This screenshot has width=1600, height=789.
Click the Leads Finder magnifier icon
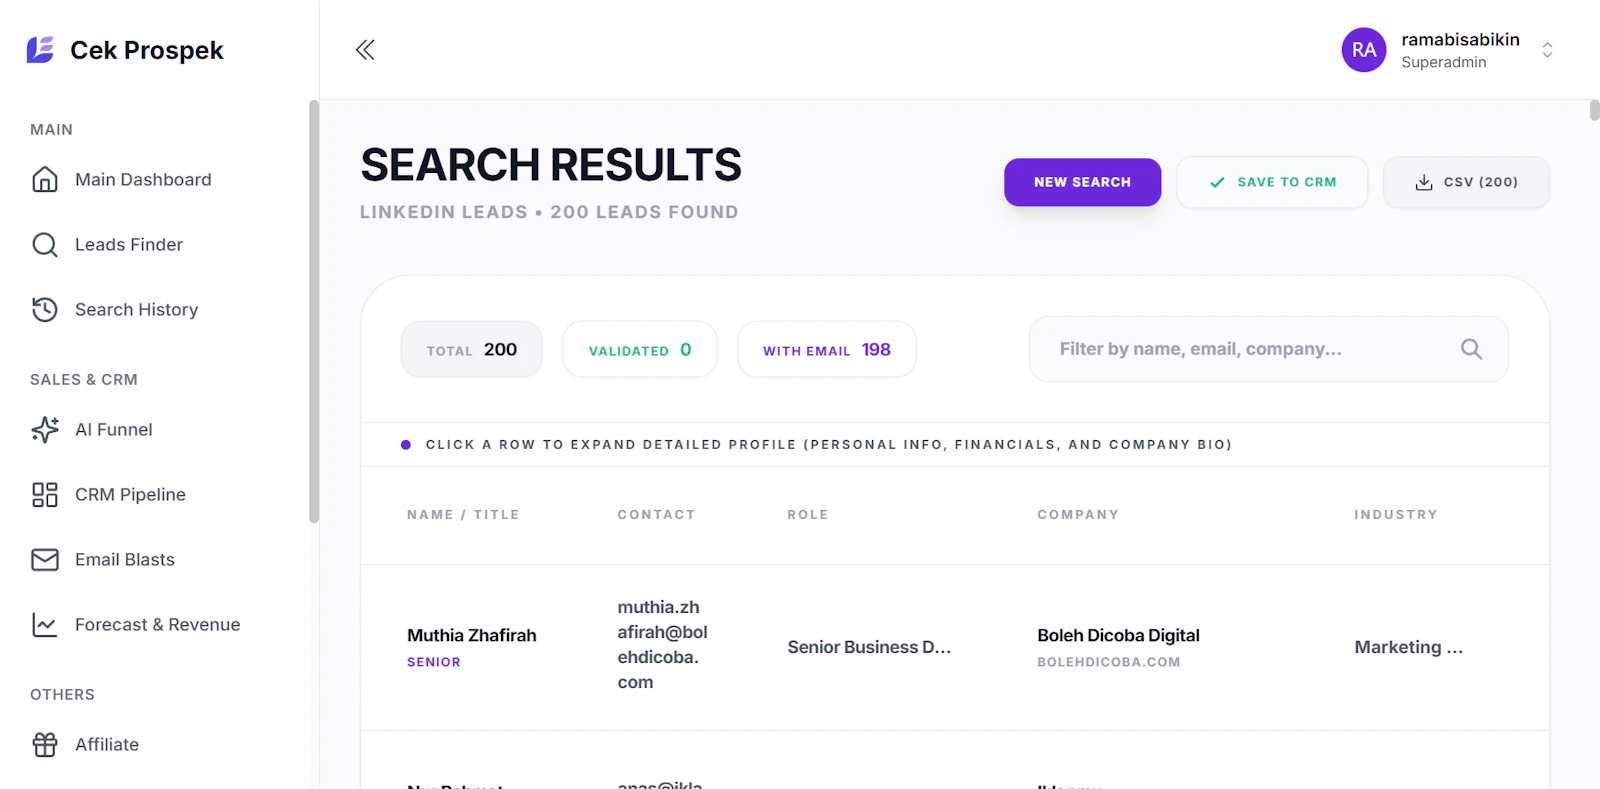(x=45, y=245)
